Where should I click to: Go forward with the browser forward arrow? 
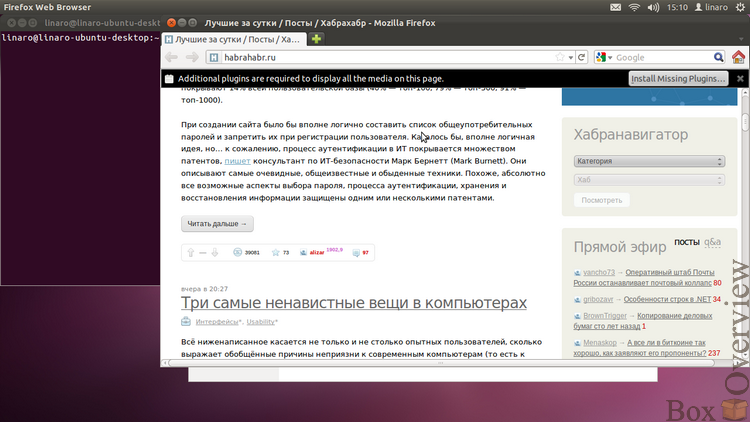tap(192, 57)
